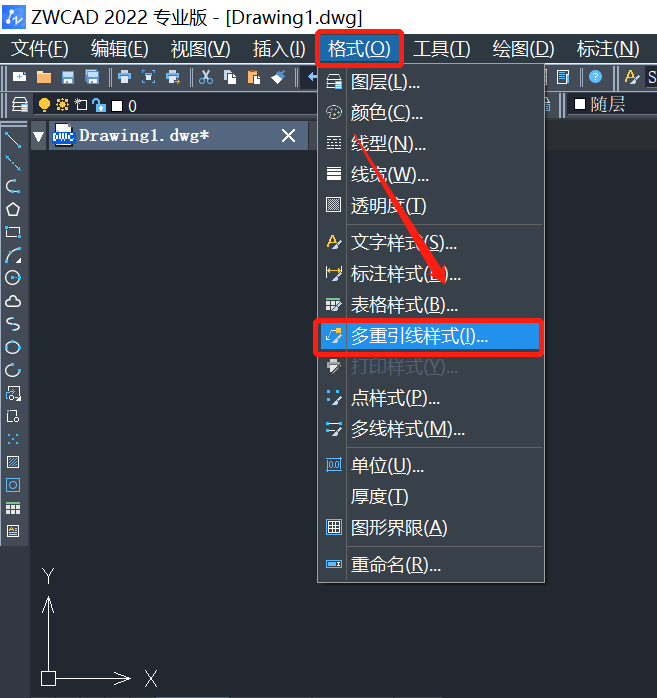The height and width of the screenshot is (698, 657).
Task: Select 多重引线样式(I)... menu entry
Action: (x=430, y=336)
